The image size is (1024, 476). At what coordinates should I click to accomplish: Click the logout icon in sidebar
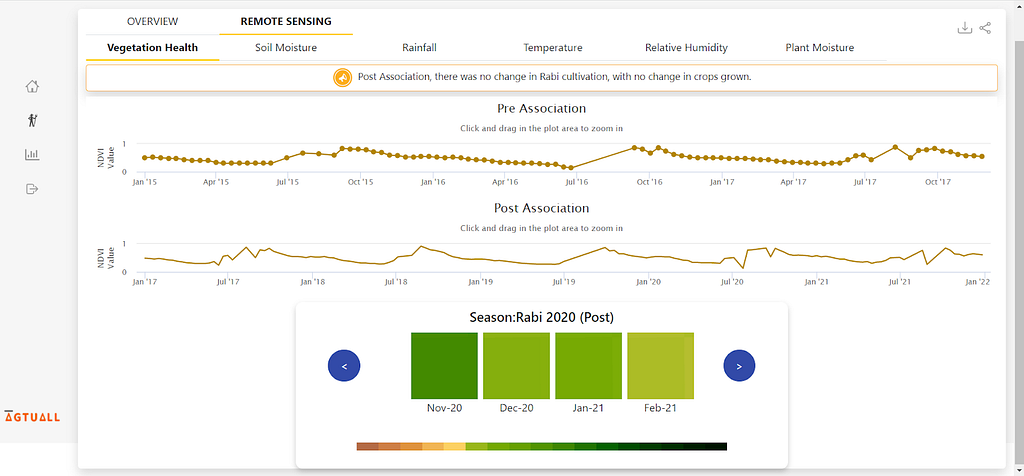point(32,189)
